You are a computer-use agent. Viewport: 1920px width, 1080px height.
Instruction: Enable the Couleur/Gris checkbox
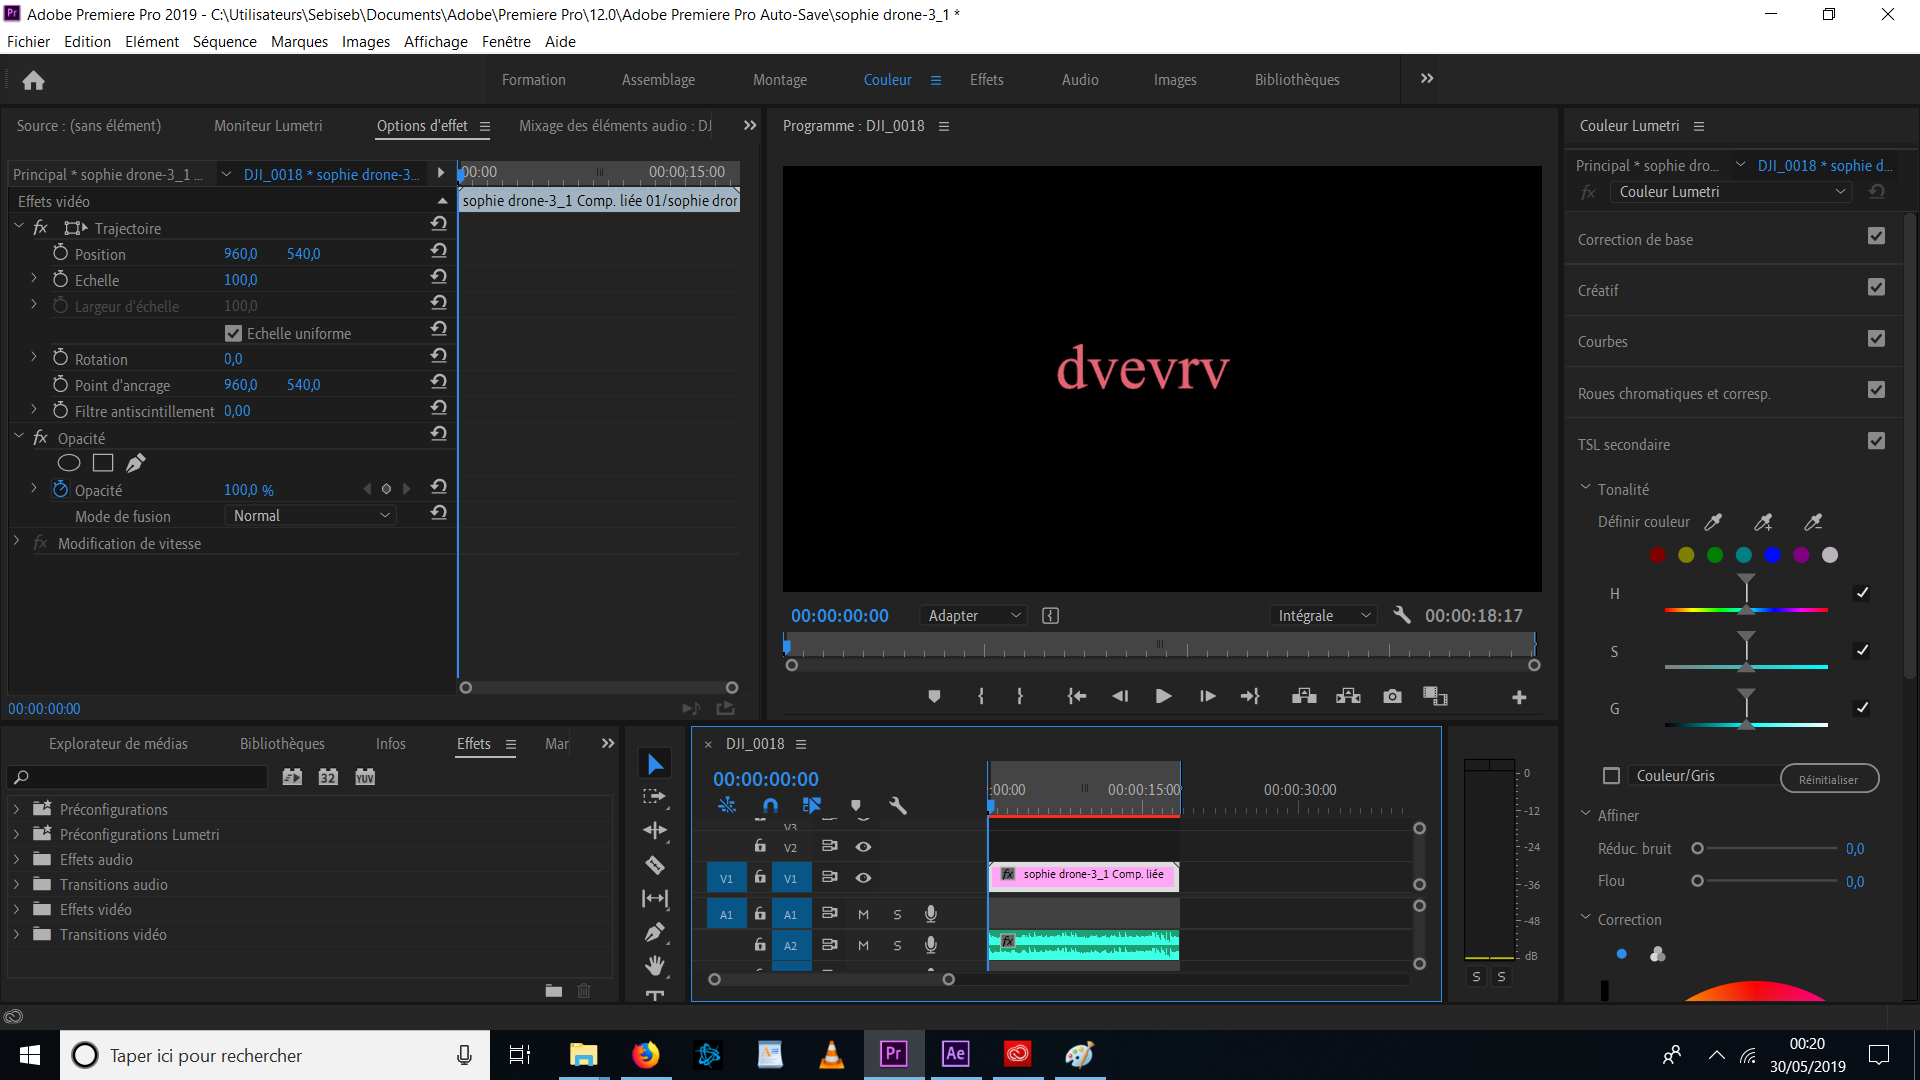1611,776
